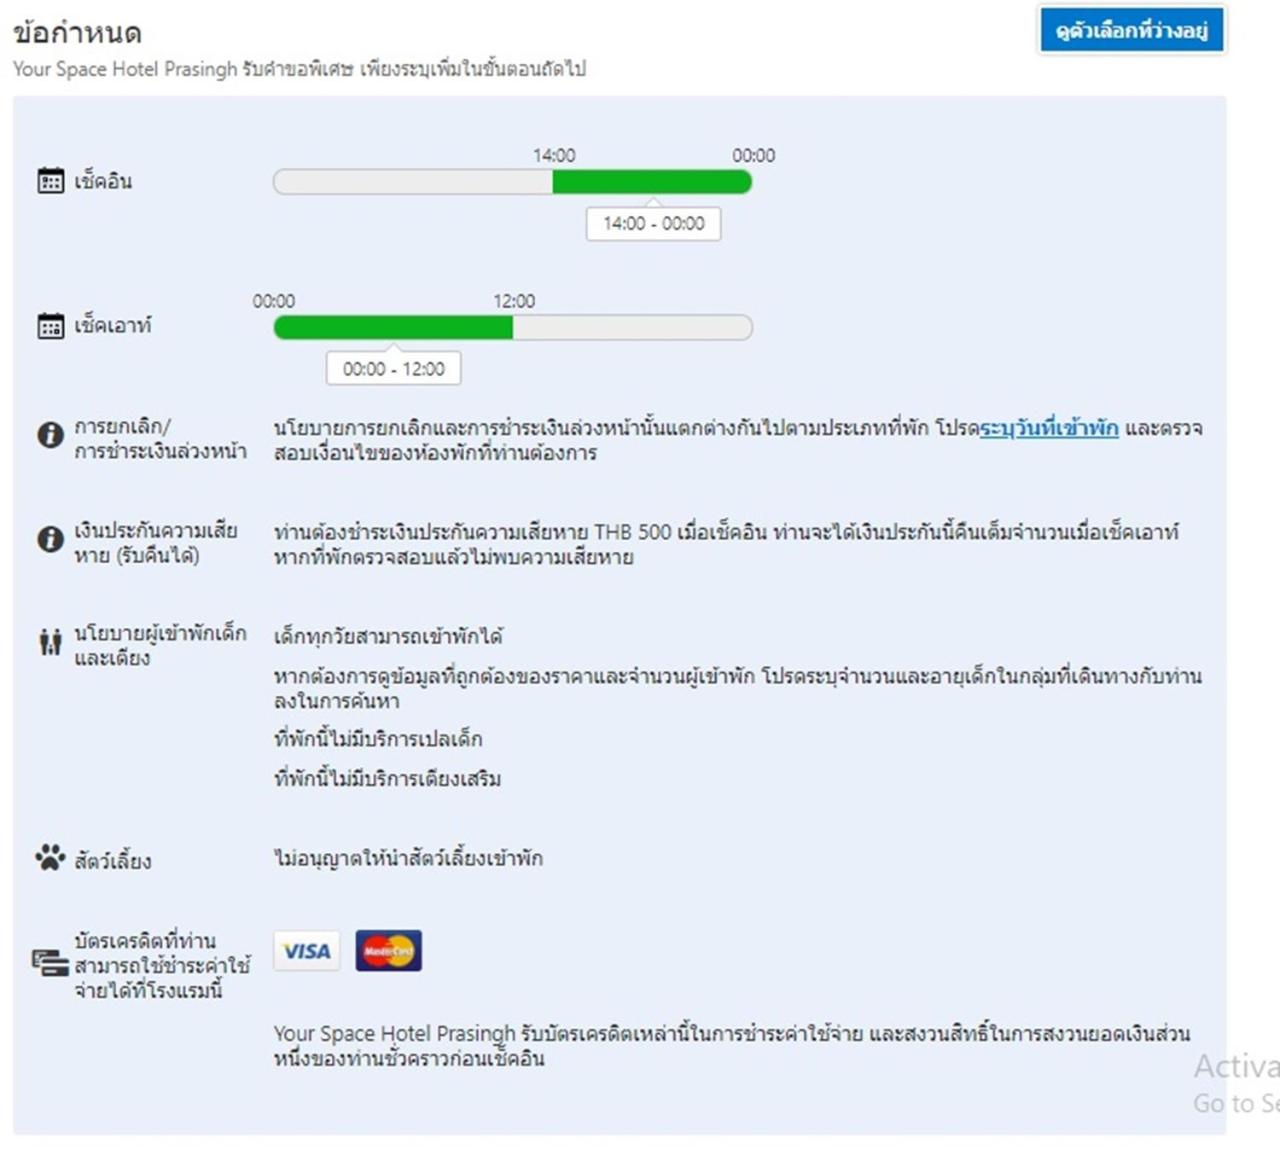Click the ข้อกำหนด section heading

77,33
